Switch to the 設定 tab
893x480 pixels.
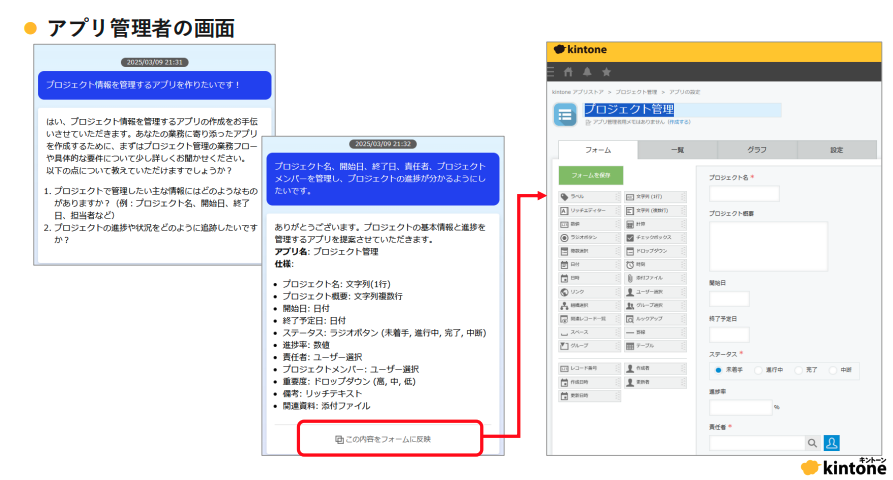837,150
